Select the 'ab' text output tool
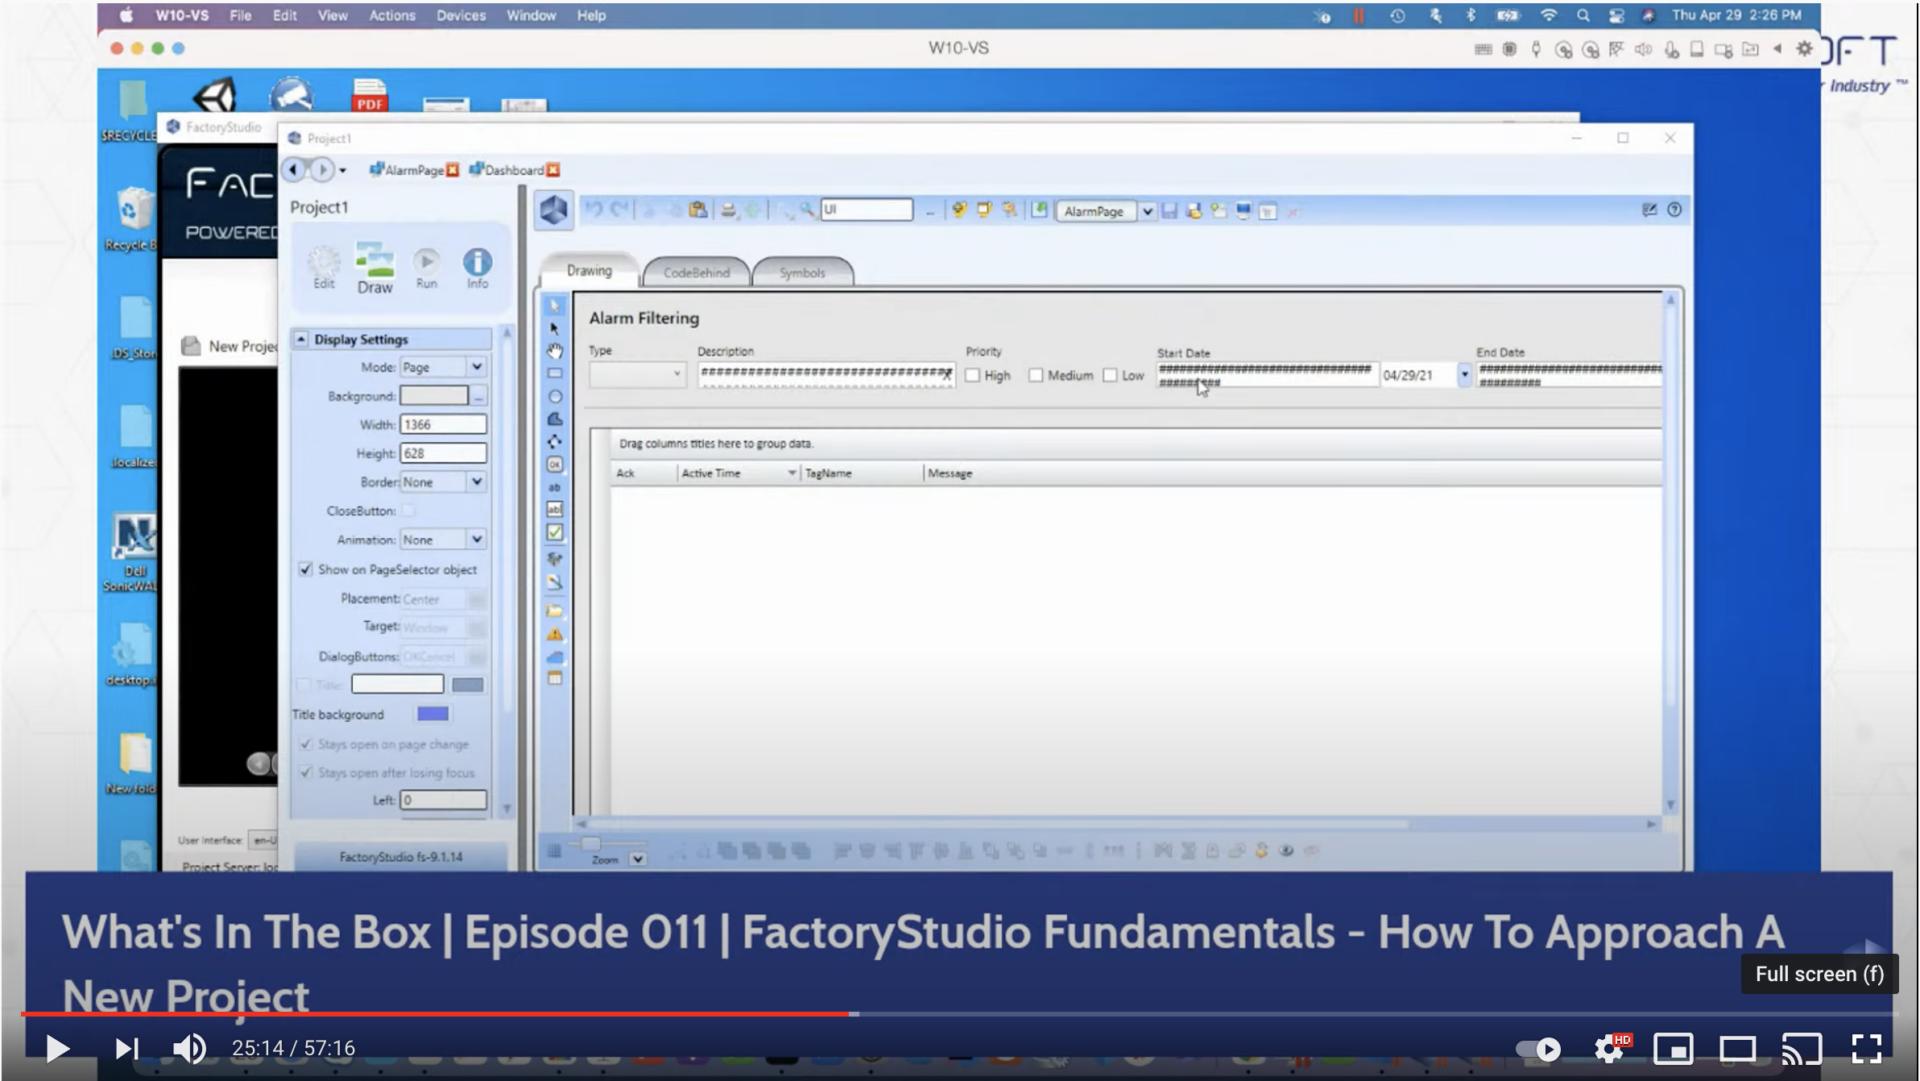The height and width of the screenshot is (1081, 1920). tap(555, 487)
